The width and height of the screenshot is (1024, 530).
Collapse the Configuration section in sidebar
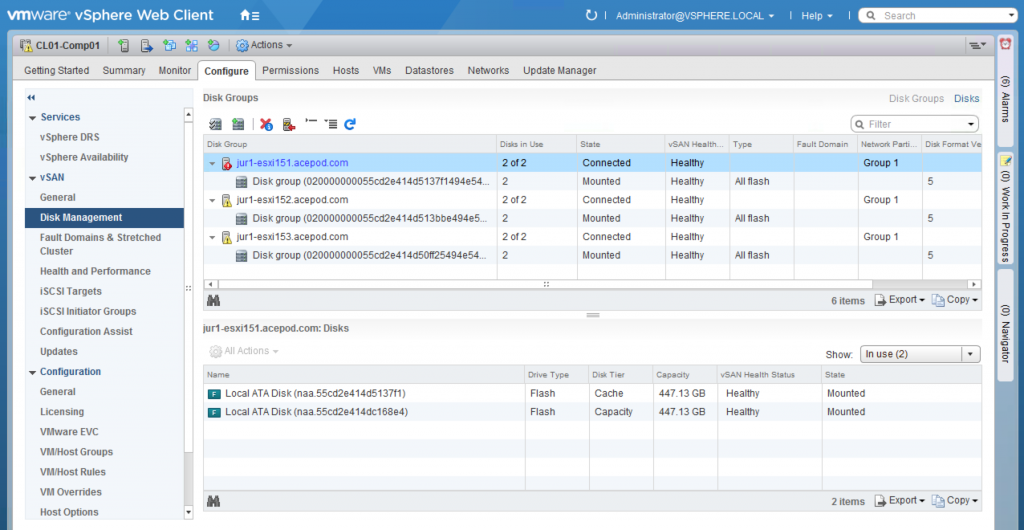tap(32, 372)
